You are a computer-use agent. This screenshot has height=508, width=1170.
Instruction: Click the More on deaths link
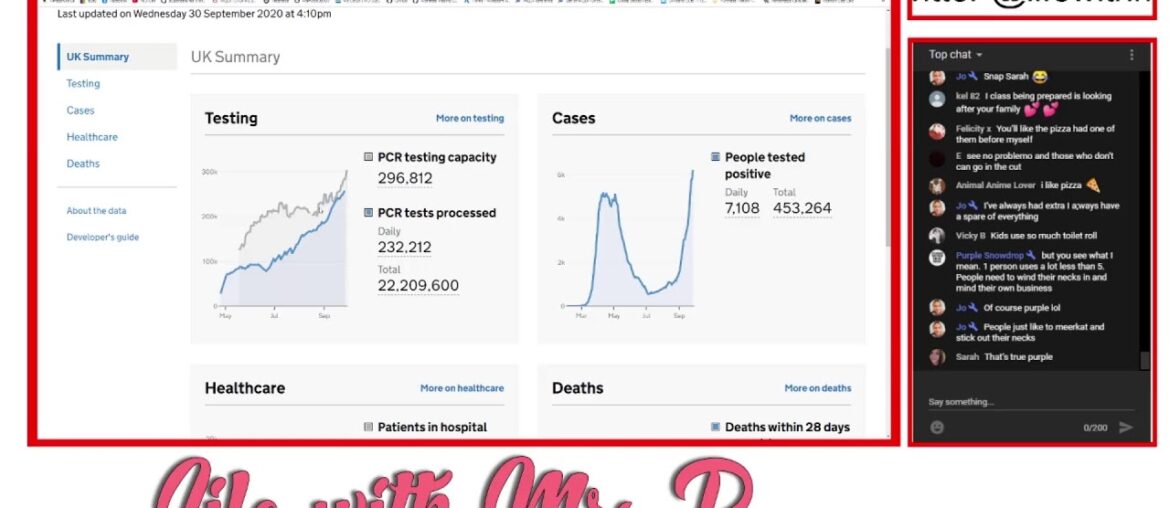818,389
